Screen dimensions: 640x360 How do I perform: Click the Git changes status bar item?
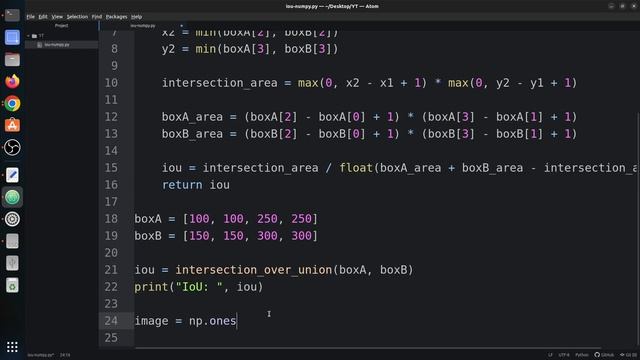pyautogui.click(x=628, y=355)
